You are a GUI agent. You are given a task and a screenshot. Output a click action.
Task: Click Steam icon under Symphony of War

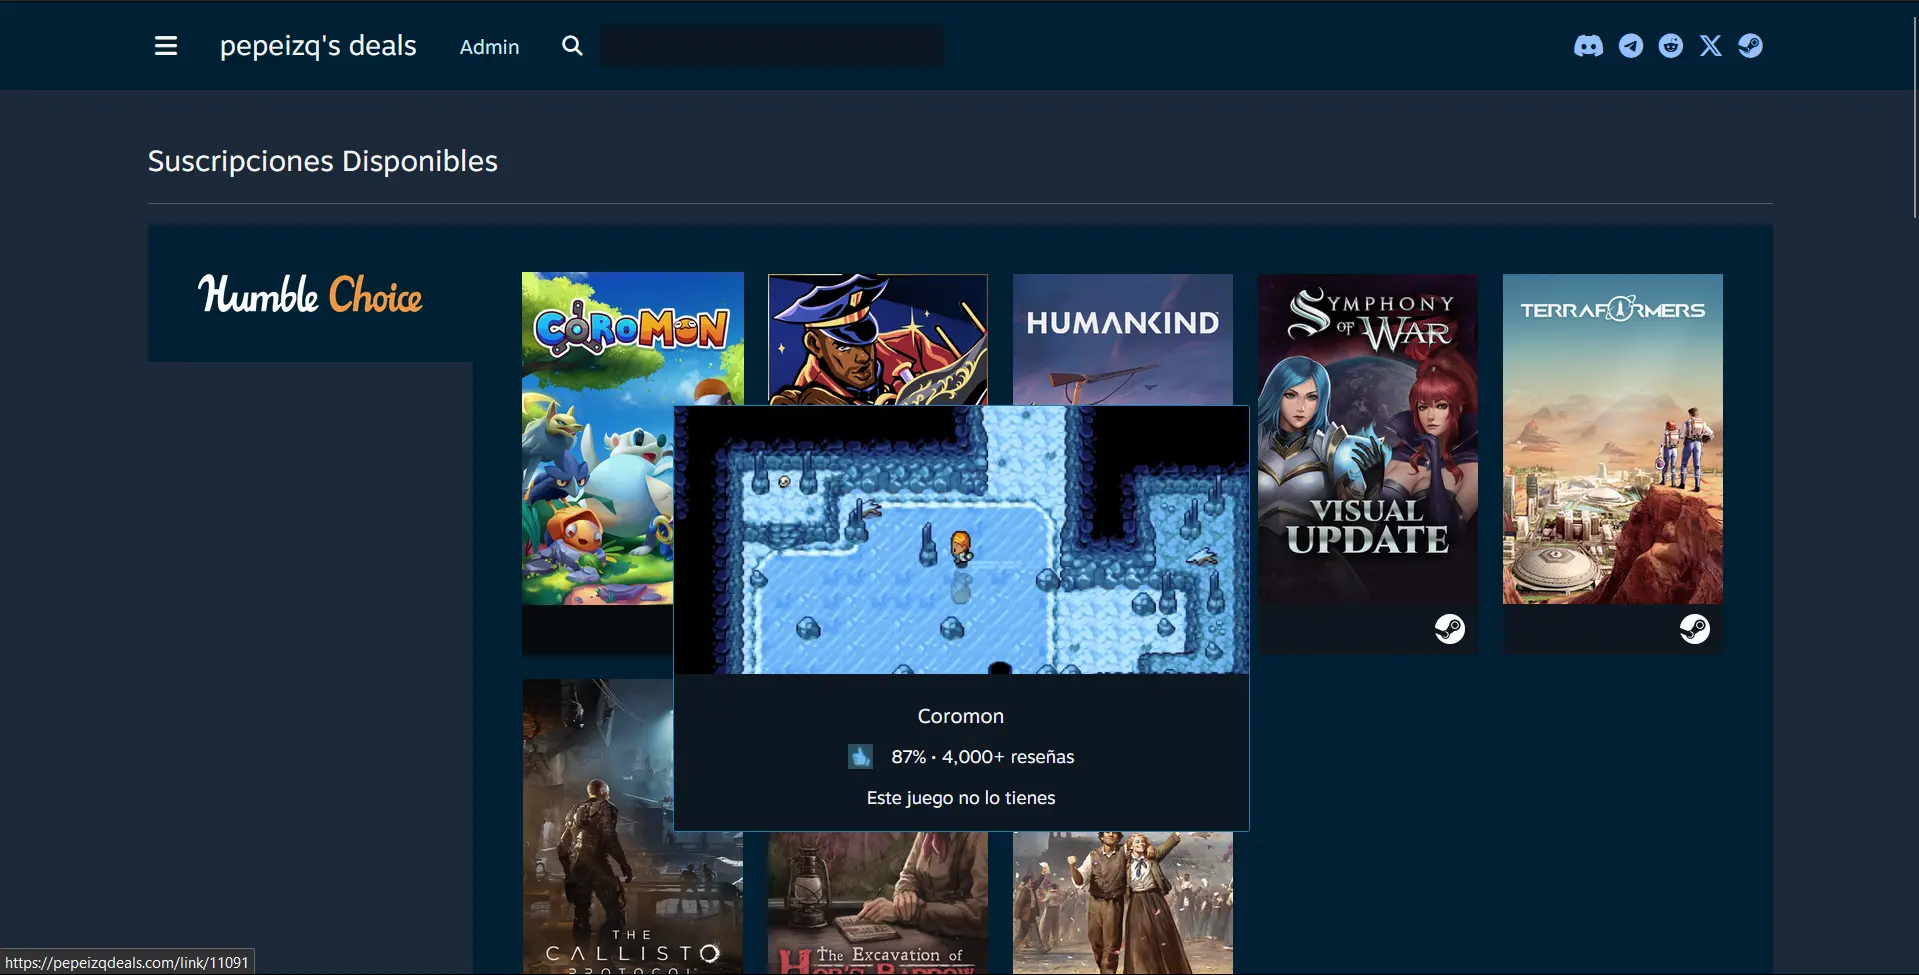(x=1449, y=629)
